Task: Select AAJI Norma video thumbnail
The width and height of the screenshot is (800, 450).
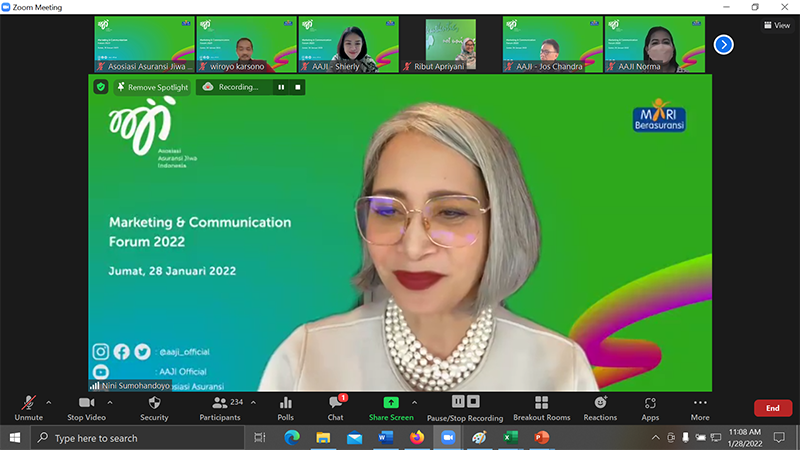Action: [x=655, y=44]
